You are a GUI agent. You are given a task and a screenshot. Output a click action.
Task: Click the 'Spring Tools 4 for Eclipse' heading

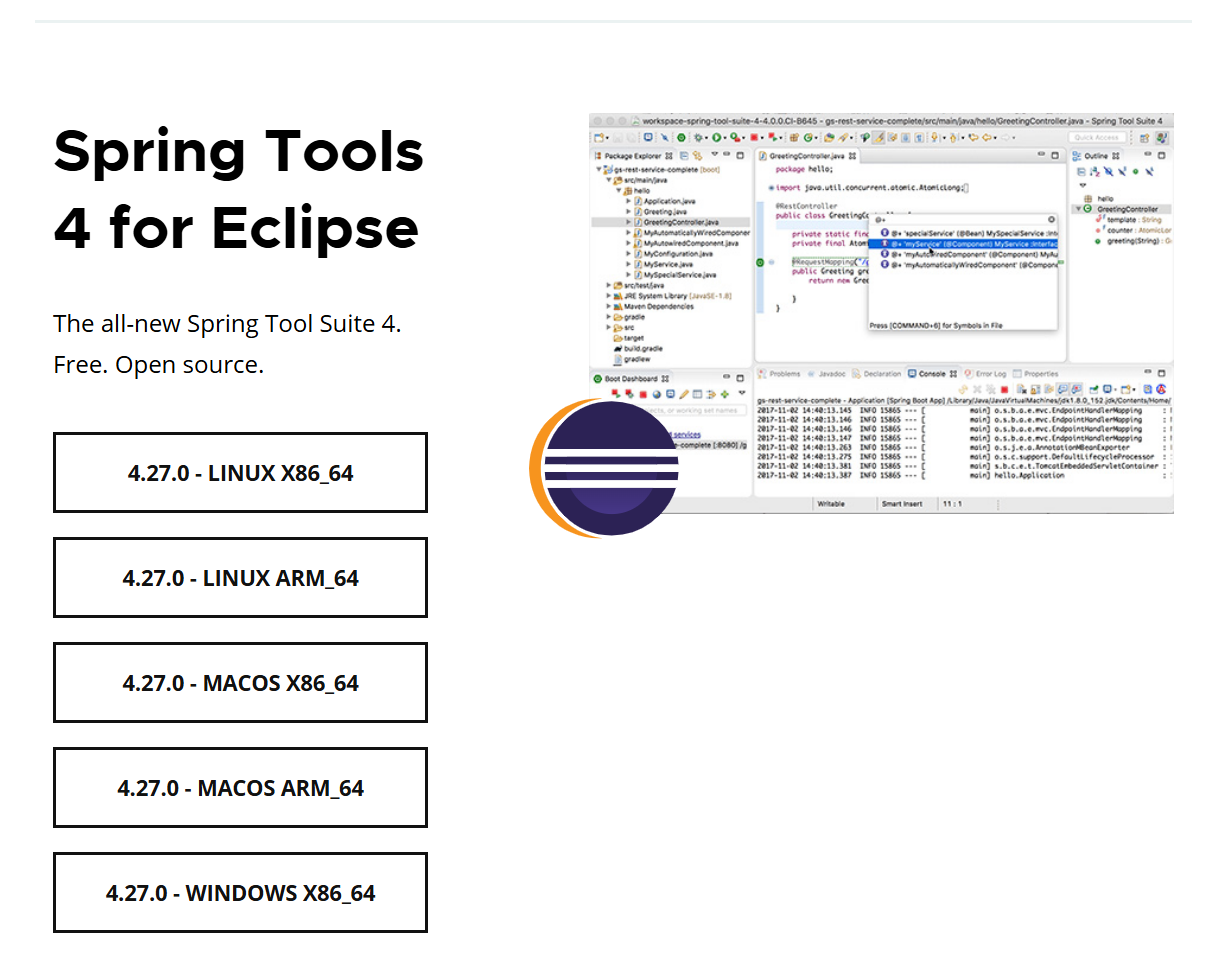(x=239, y=189)
